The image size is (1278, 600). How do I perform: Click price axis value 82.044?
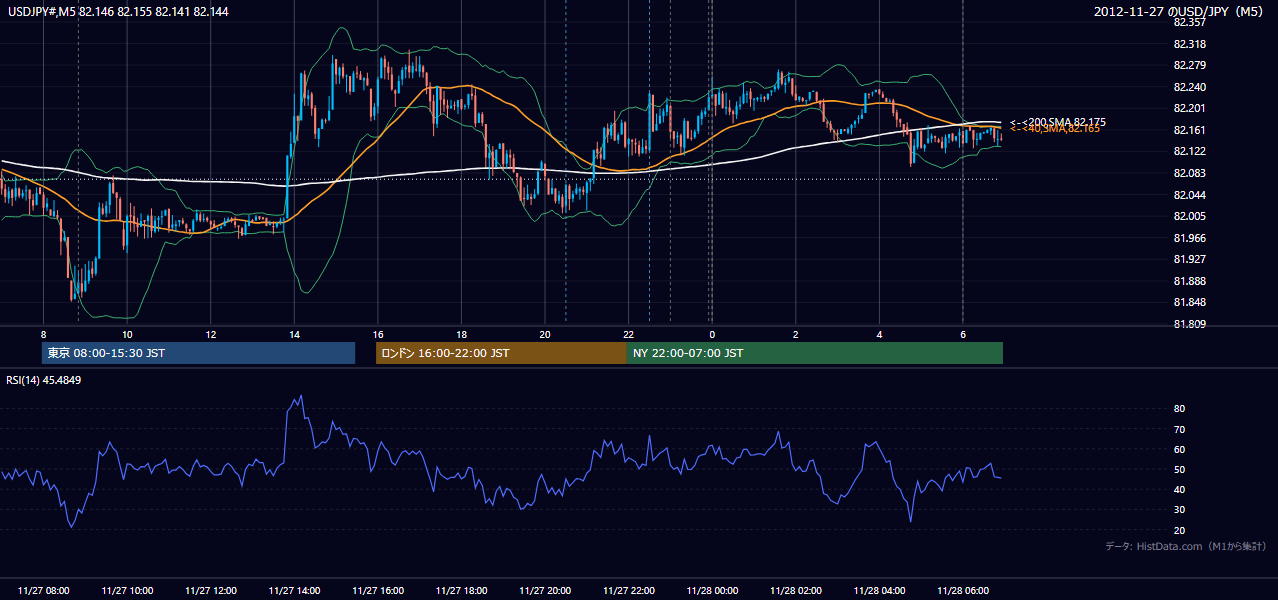point(1190,194)
